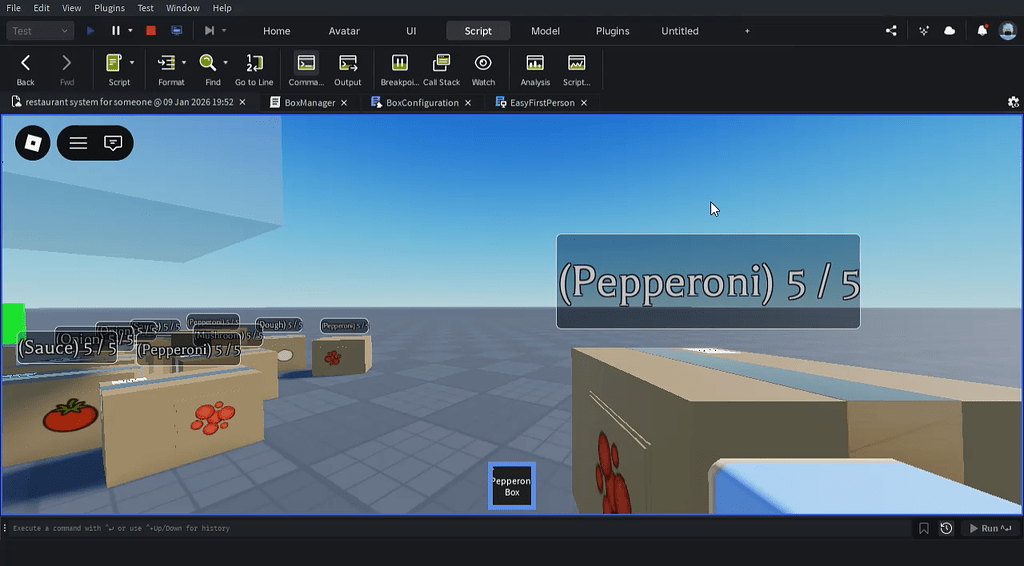Open the Test menu in menu bar
1024x566 pixels.
145,8
